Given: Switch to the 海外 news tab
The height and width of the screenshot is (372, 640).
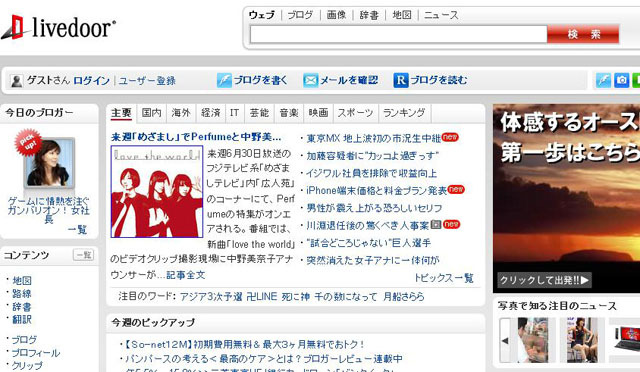Looking at the screenshot, I should pos(181,113).
